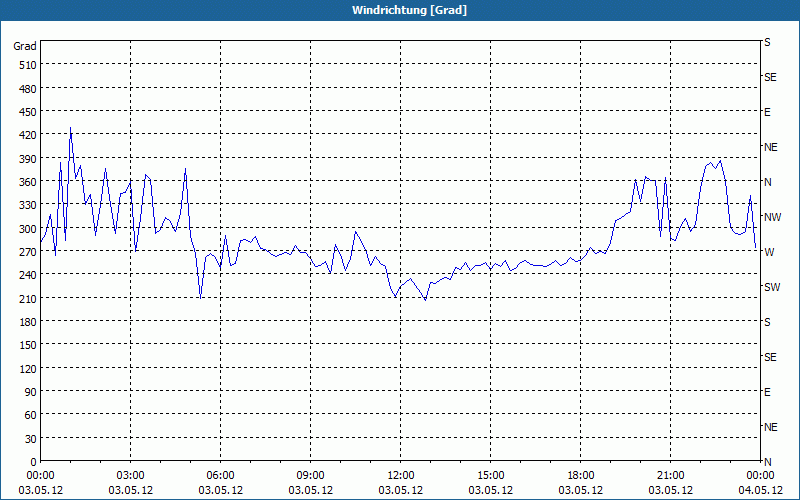Click the date label "04.05.12"

click(760, 490)
